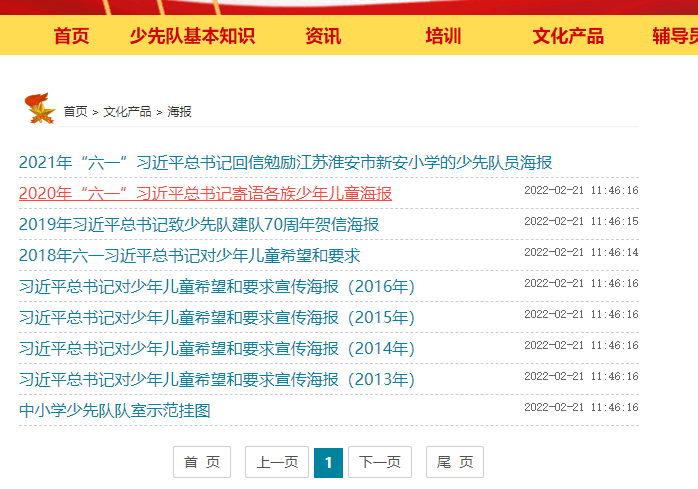This screenshot has height=489, width=698.
Task: Jump to last page with 尾页
Action: point(455,462)
